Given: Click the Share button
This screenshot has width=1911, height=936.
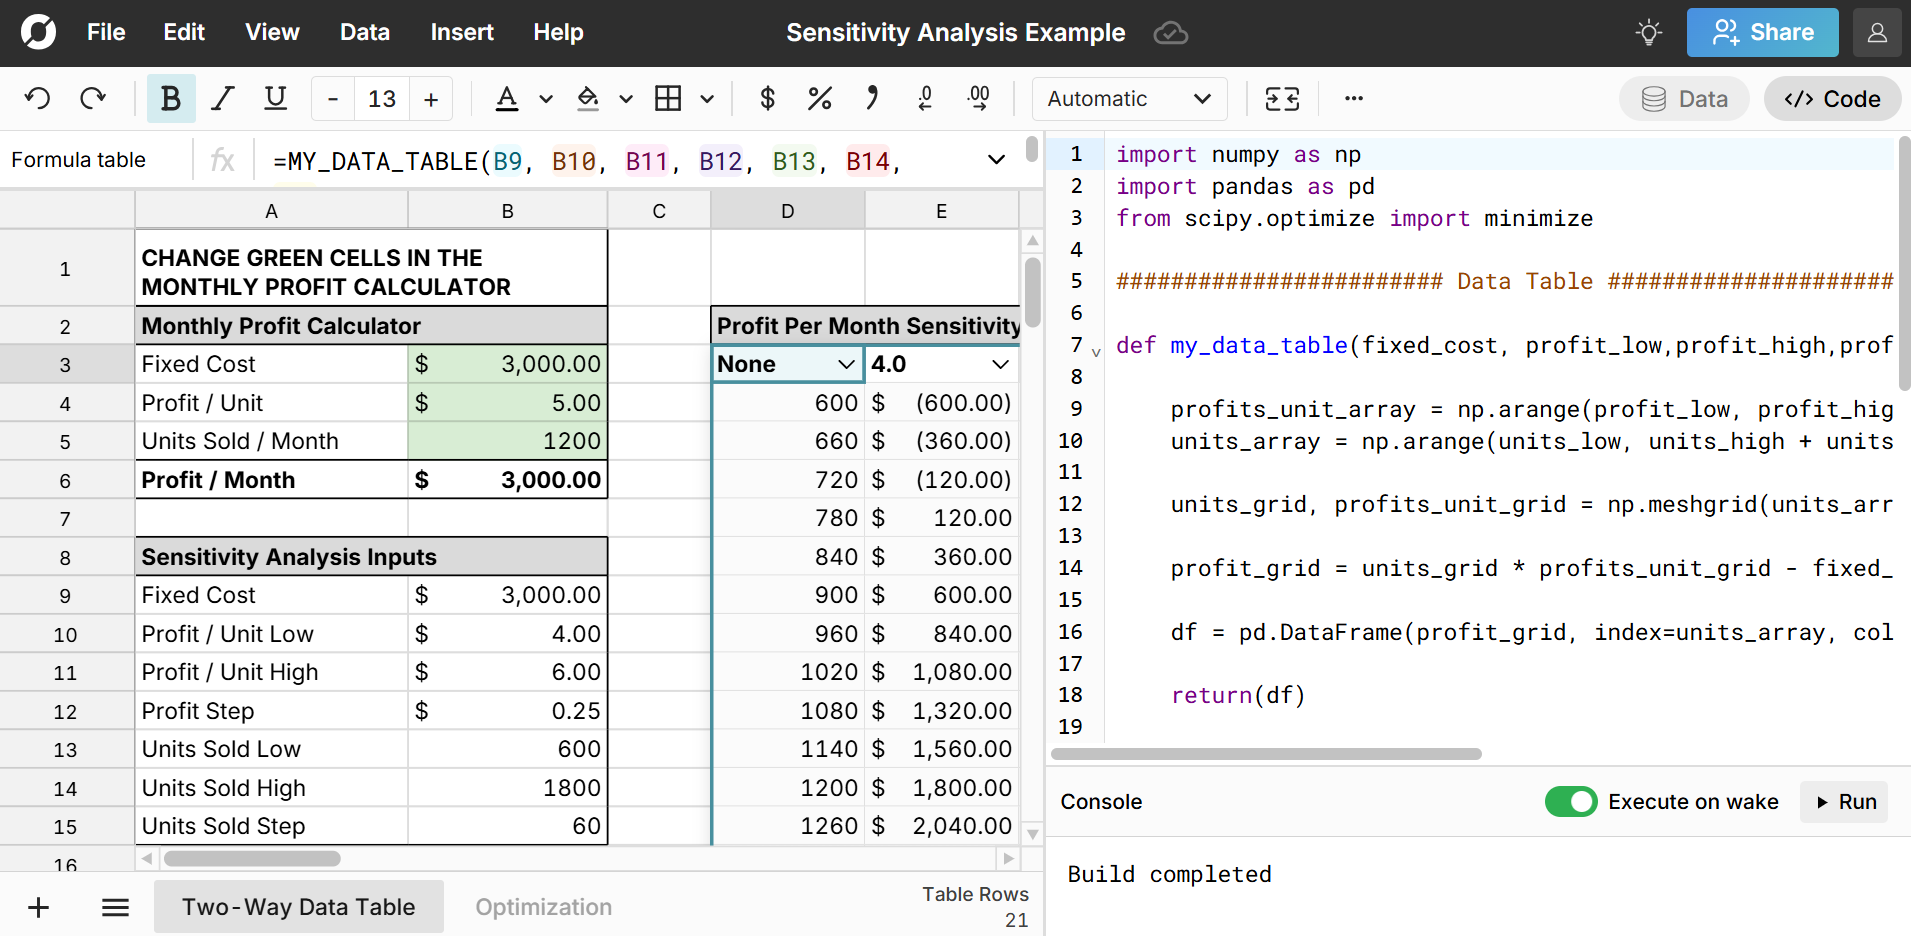Looking at the screenshot, I should (1761, 32).
